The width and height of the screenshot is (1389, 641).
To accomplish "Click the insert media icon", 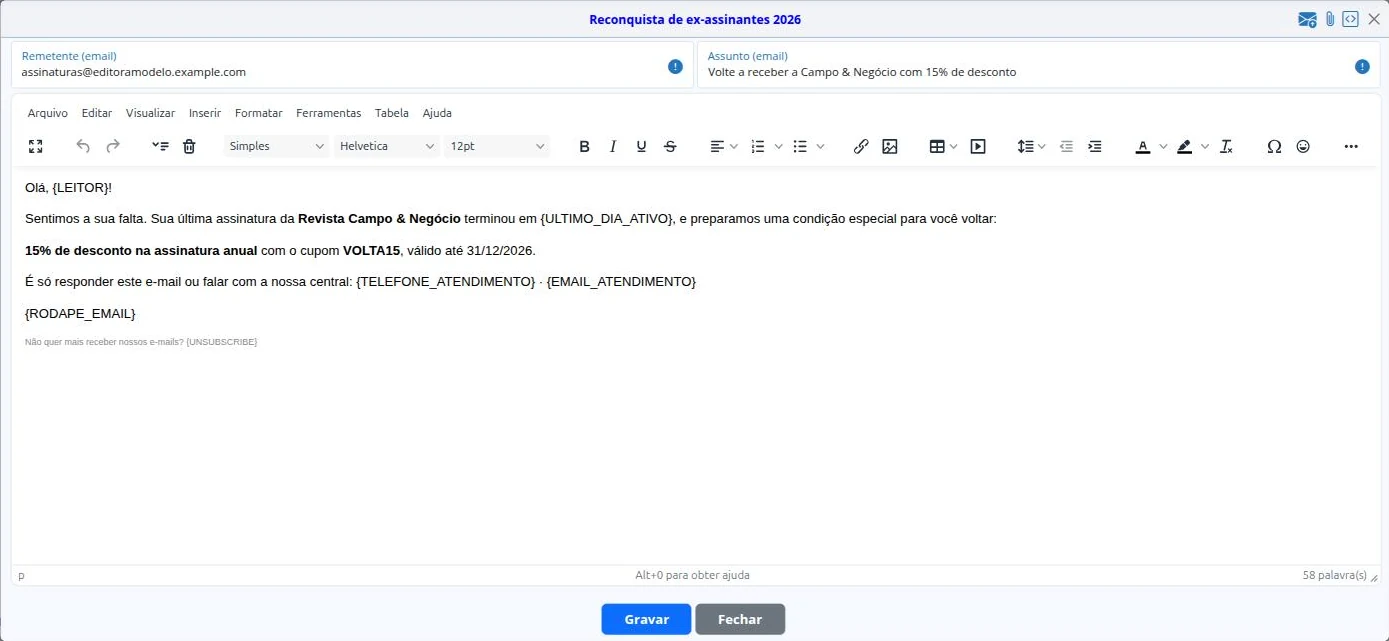I will (x=978, y=146).
